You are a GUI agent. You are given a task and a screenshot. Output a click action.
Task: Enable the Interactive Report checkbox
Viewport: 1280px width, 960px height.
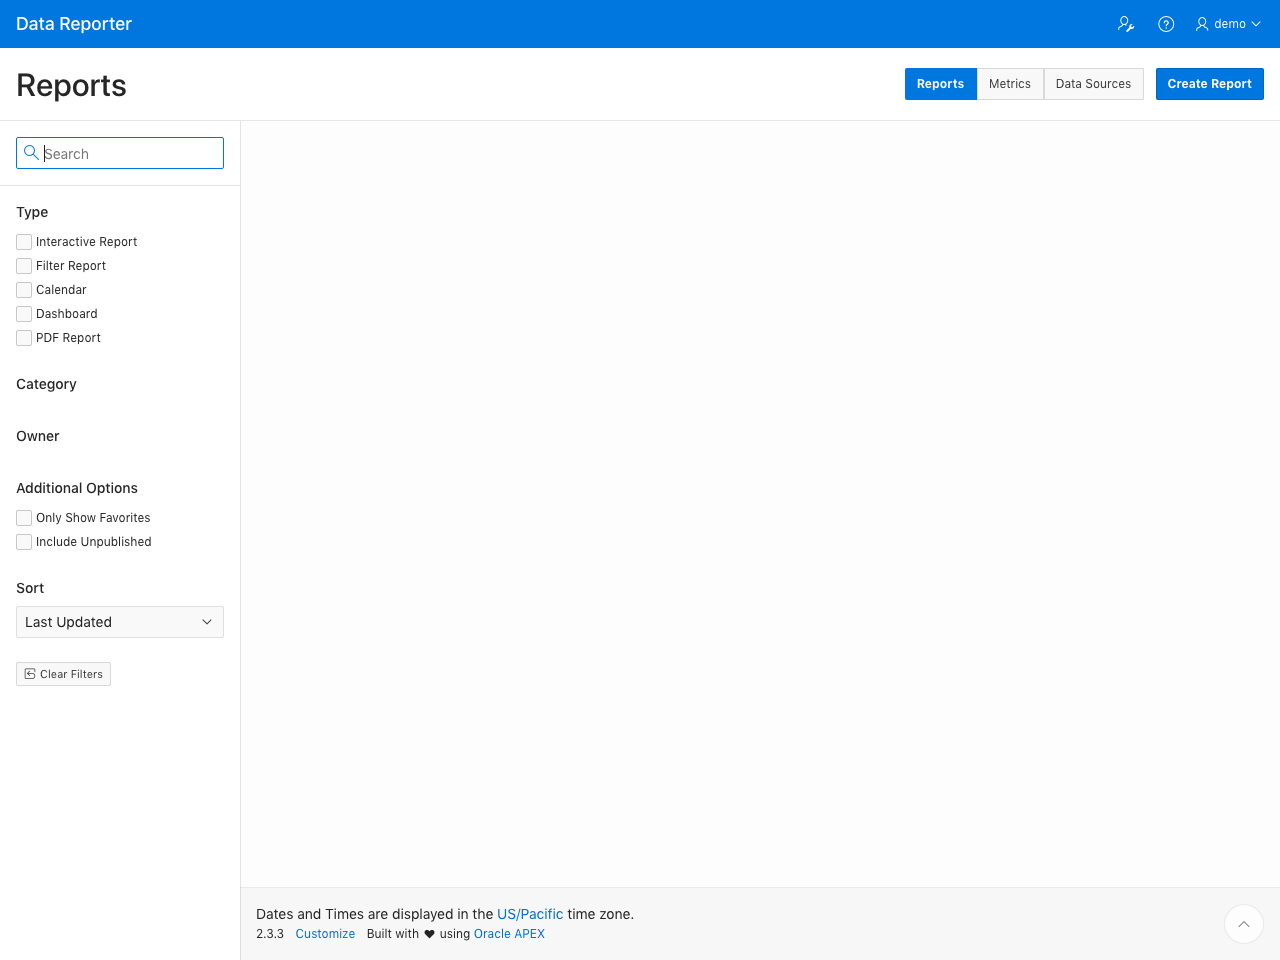(x=24, y=242)
